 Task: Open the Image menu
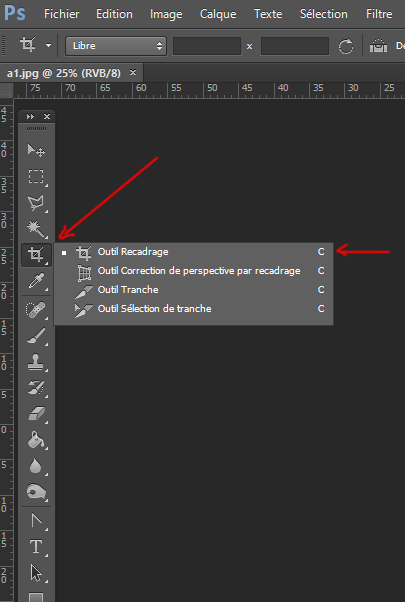(x=166, y=15)
